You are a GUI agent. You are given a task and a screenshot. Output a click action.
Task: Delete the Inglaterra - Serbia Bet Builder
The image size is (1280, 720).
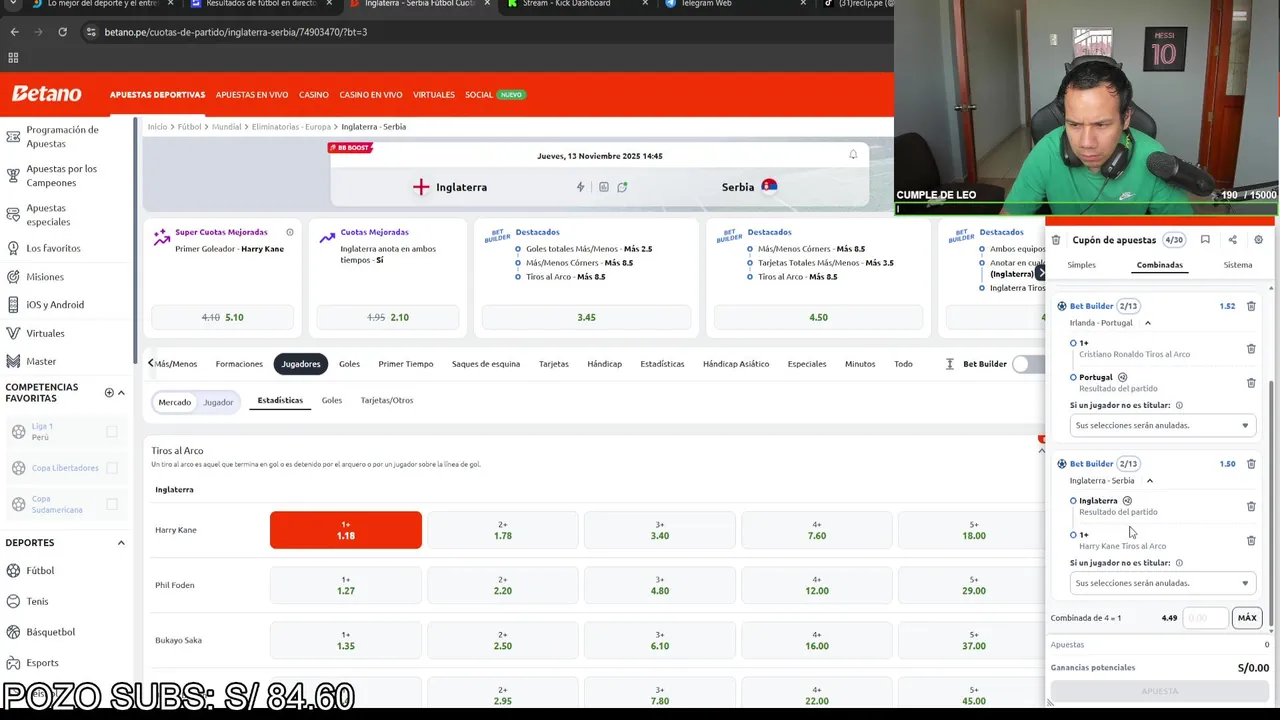(1251, 464)
